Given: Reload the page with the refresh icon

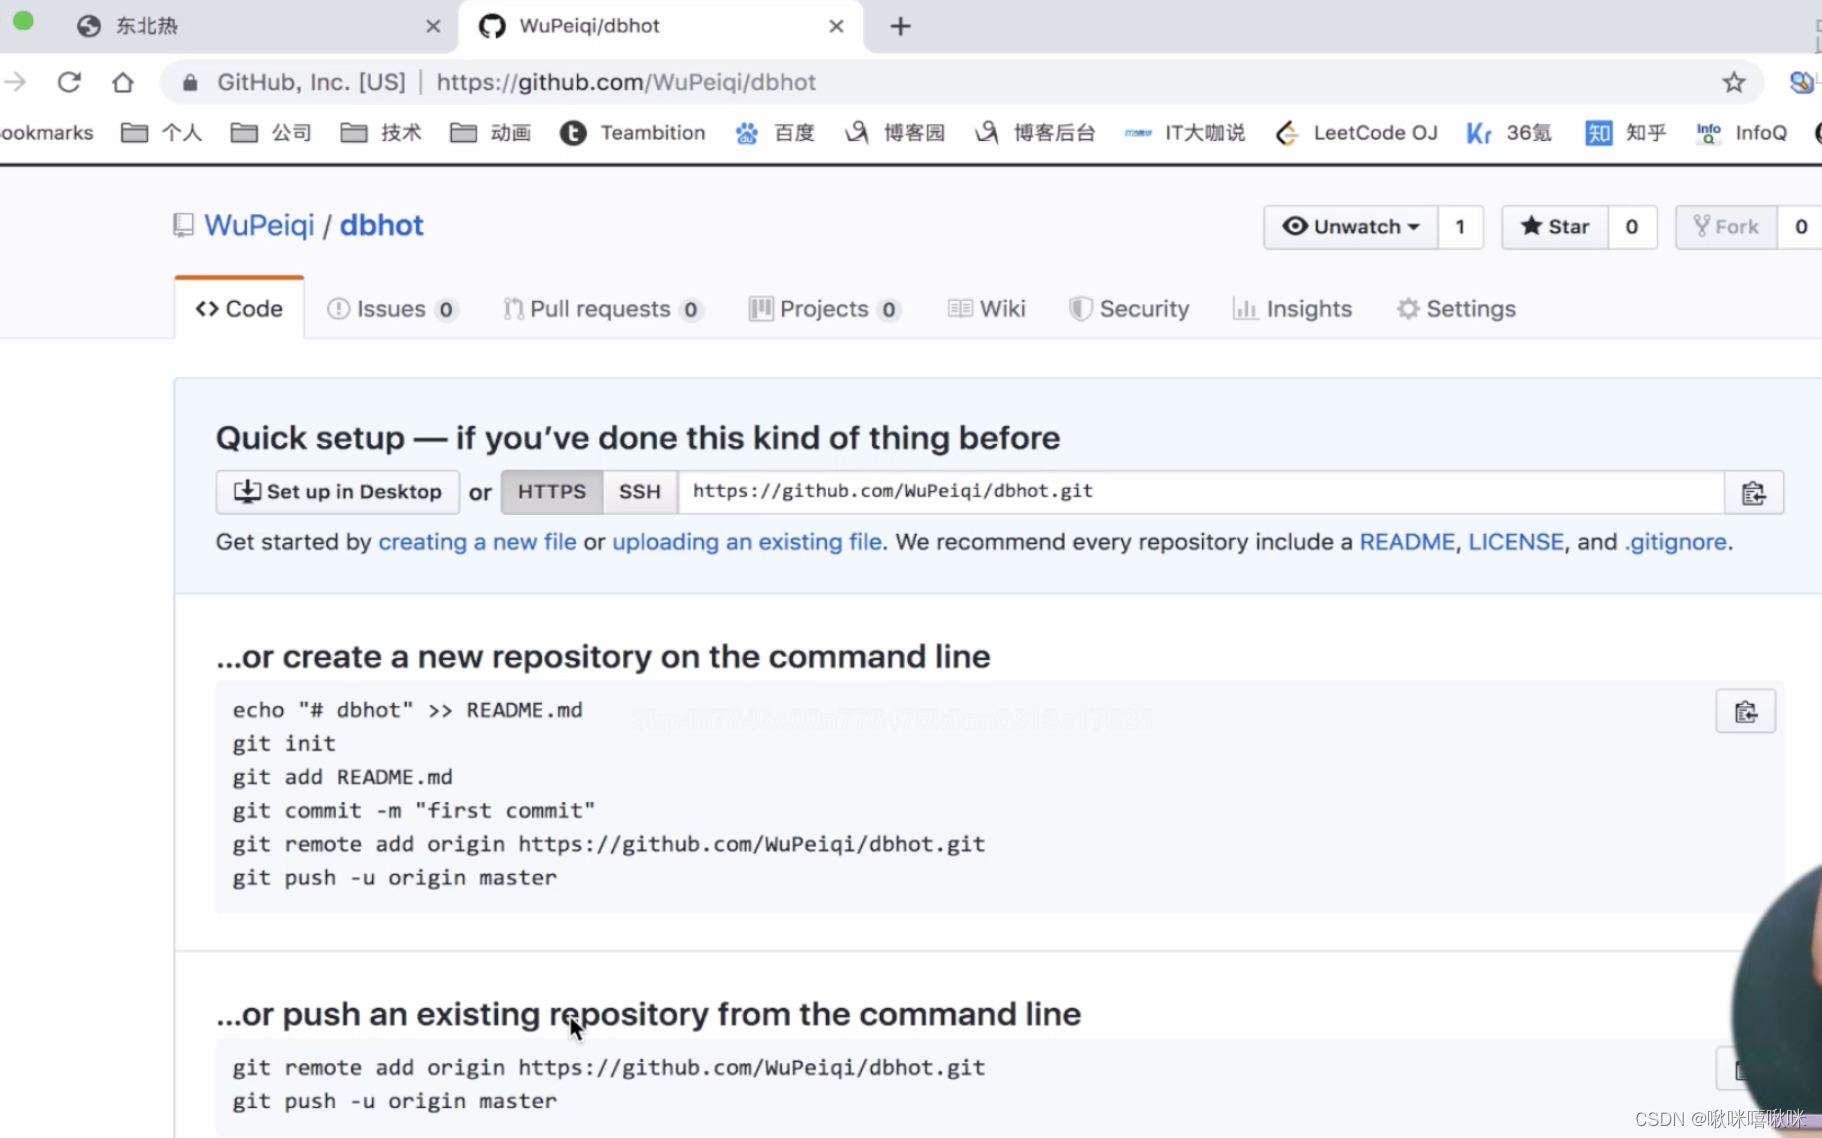Looking at the screenshot, I should pos(69,82).
